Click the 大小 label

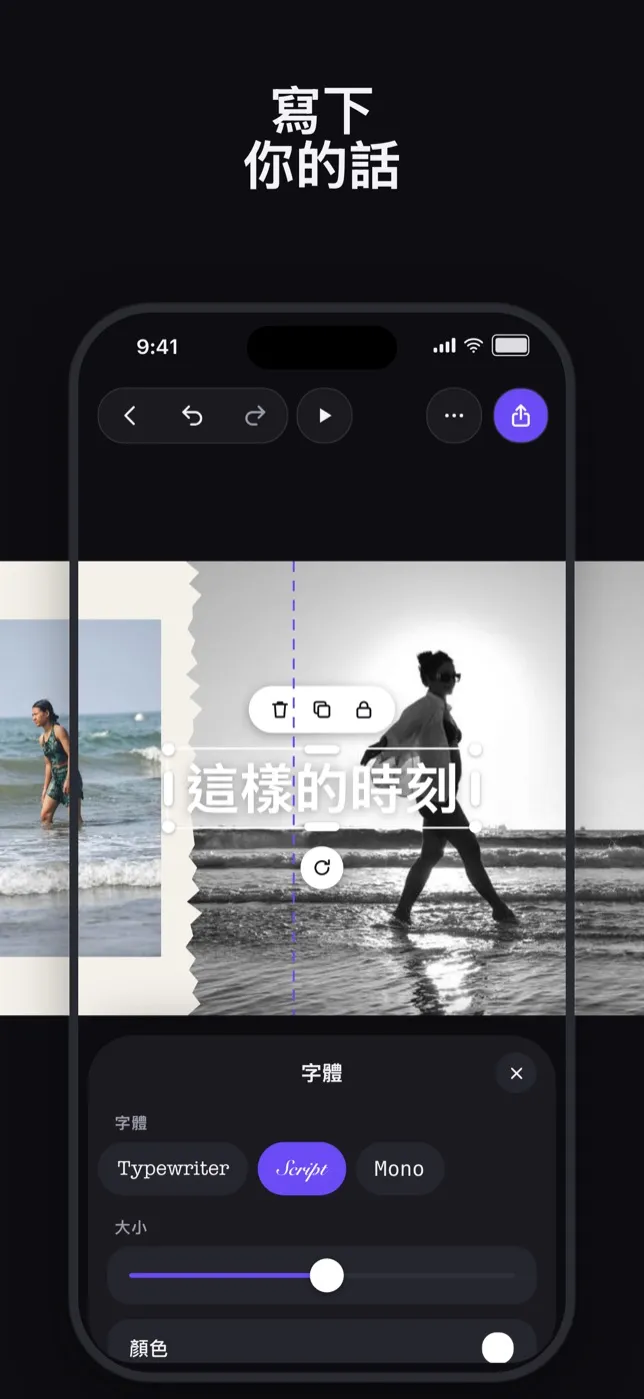coord(130,1226)
